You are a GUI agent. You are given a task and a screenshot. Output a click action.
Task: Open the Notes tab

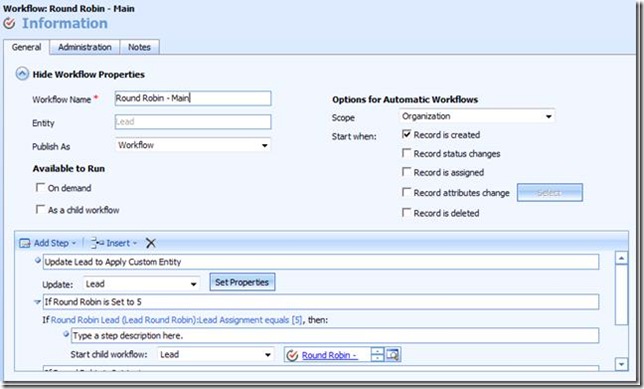click(x=139, y=47)
